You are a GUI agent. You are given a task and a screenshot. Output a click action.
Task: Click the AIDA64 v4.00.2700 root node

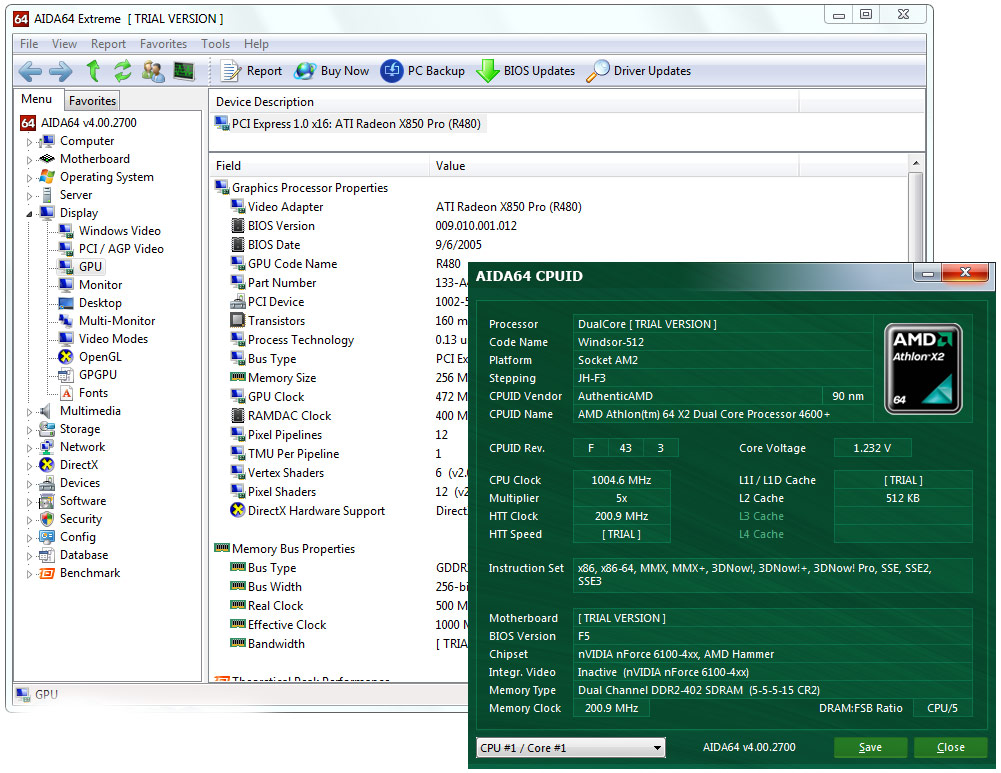click(89, 123)
